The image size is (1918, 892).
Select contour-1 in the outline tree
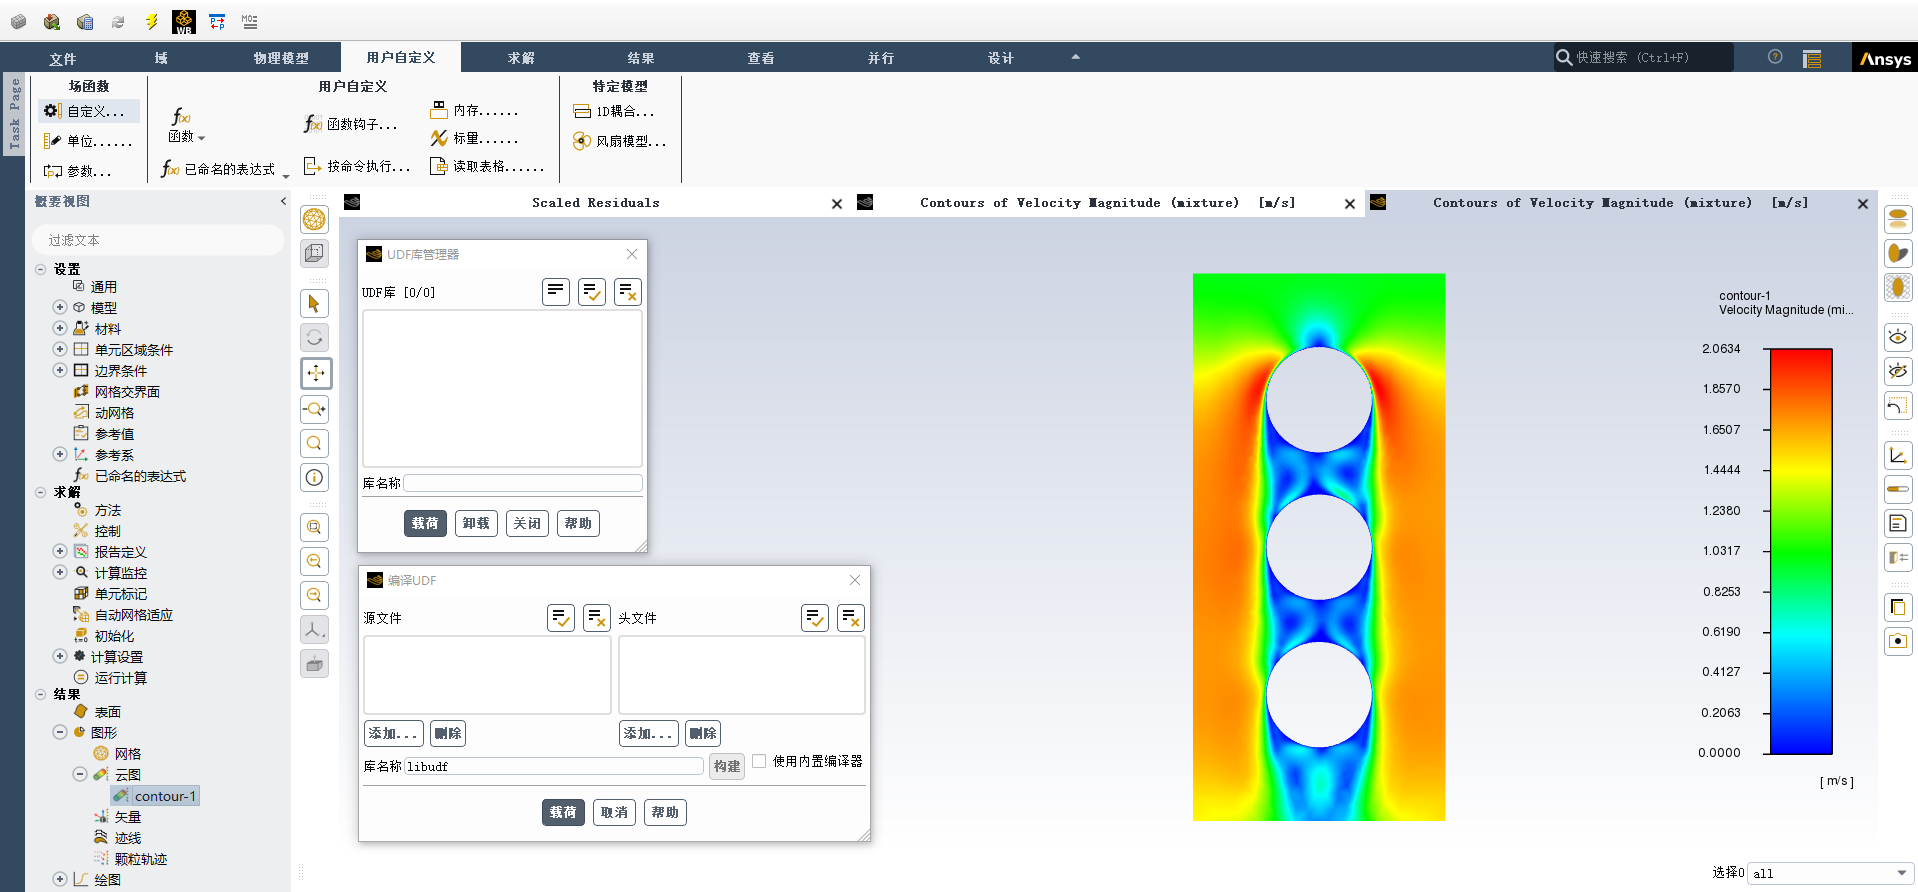[x=155, y=796]
